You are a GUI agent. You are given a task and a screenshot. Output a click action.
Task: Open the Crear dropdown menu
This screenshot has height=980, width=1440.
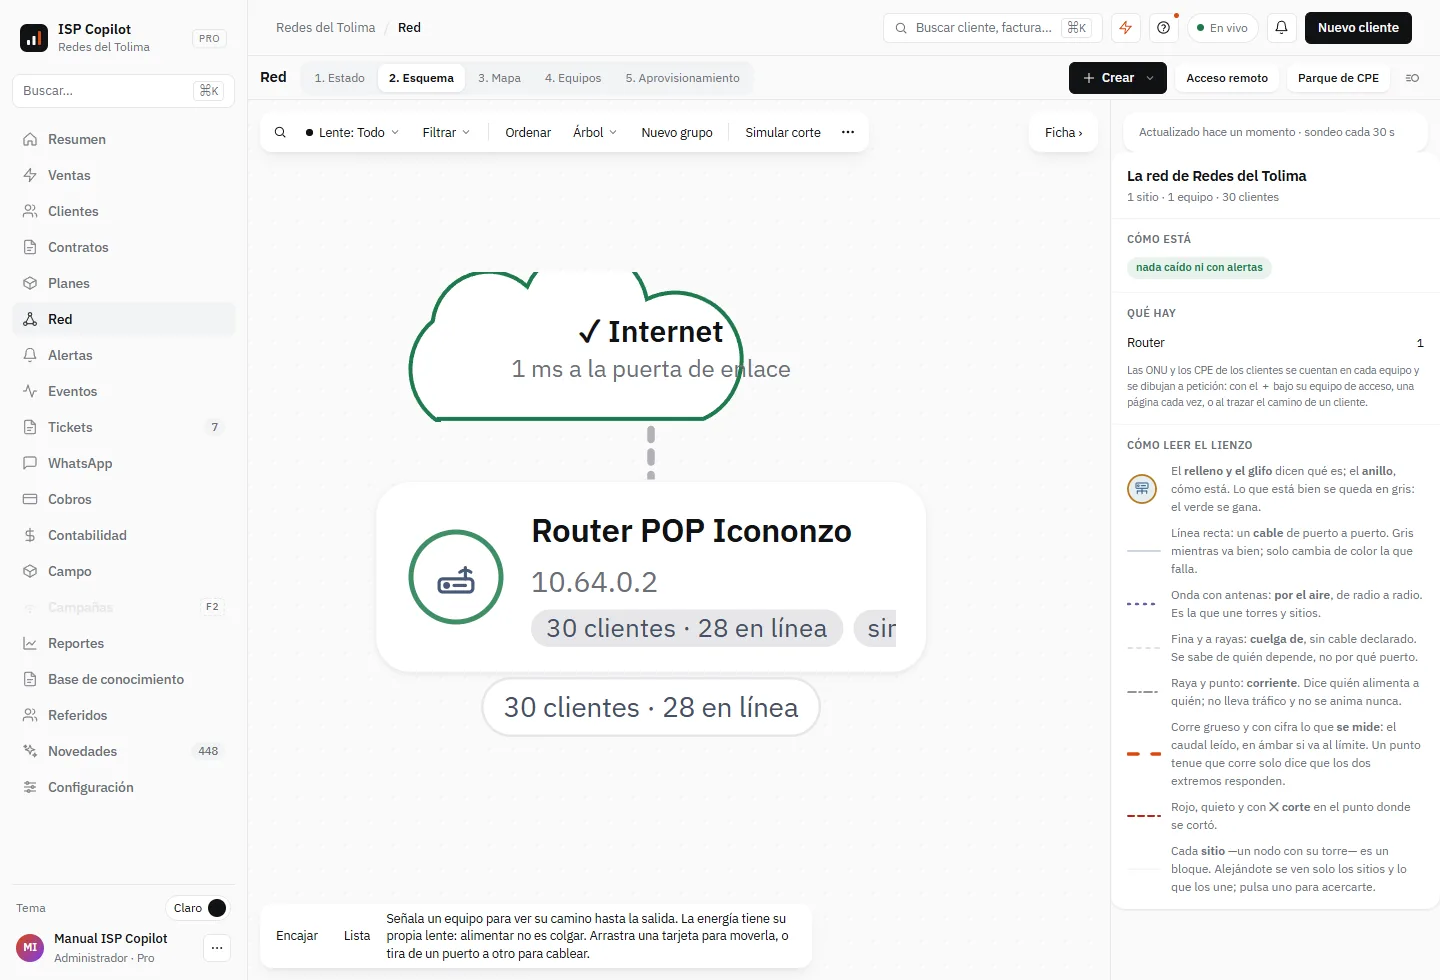tap(1118, 78)
